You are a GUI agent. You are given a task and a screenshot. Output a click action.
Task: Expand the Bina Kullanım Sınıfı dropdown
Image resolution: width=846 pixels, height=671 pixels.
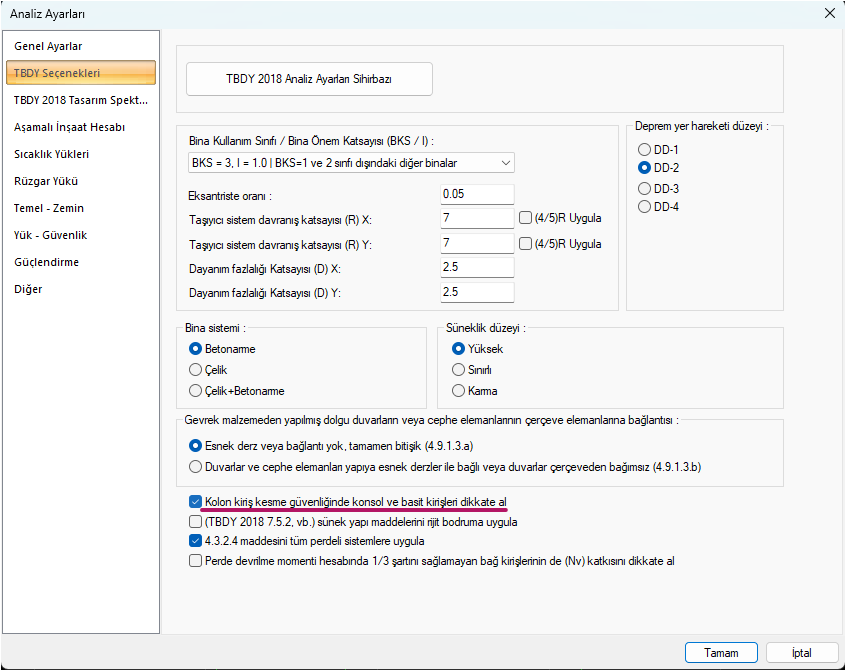click(x=351, y=163)
